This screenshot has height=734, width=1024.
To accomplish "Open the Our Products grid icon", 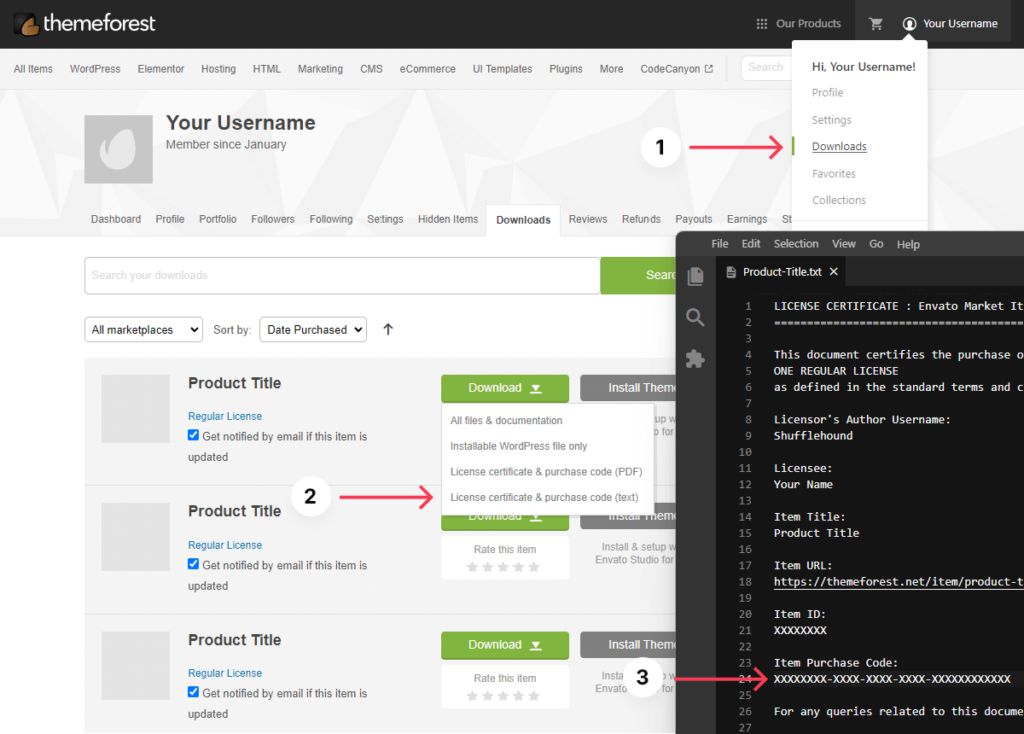I will (x=761, y=24).
